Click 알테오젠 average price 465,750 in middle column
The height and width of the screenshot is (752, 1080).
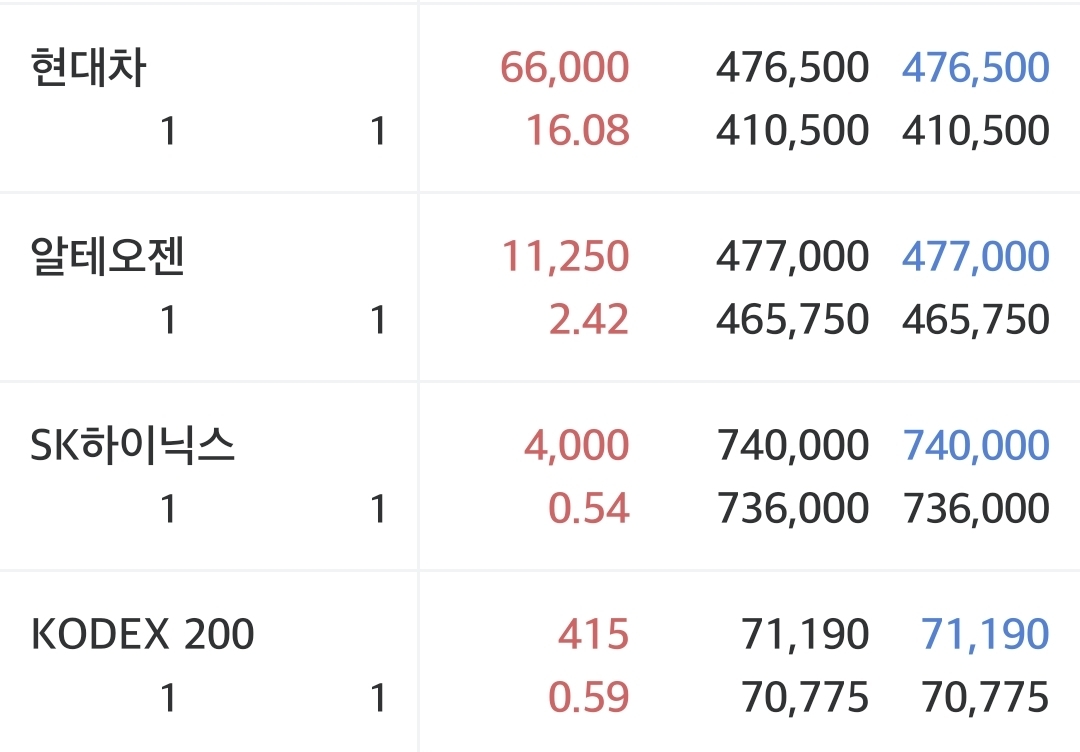point(792,320)
